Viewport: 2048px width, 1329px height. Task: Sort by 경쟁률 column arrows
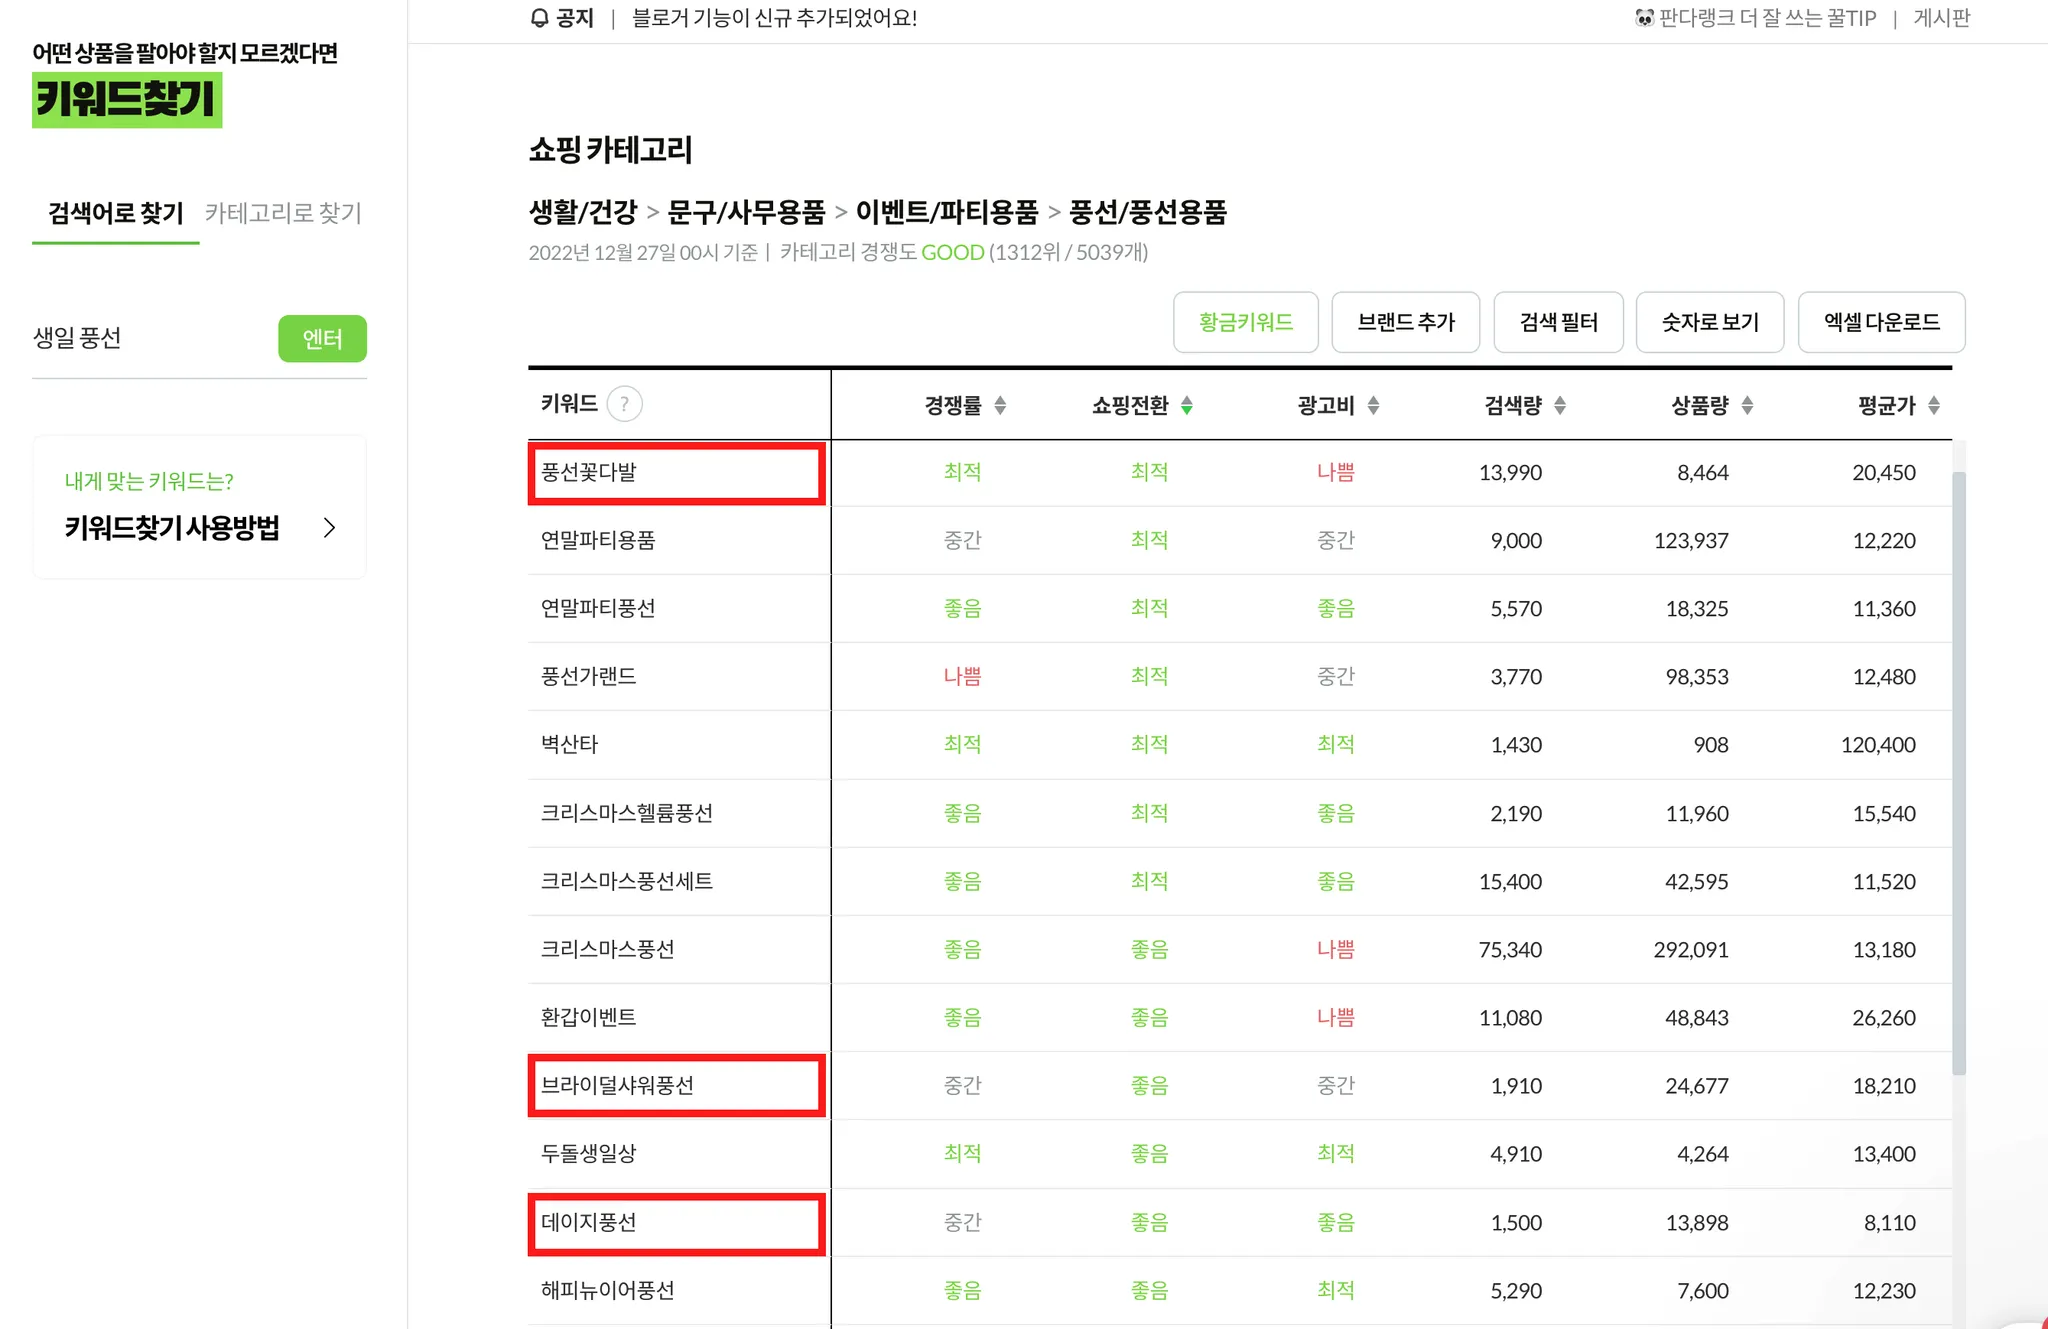click(1000, 405)
